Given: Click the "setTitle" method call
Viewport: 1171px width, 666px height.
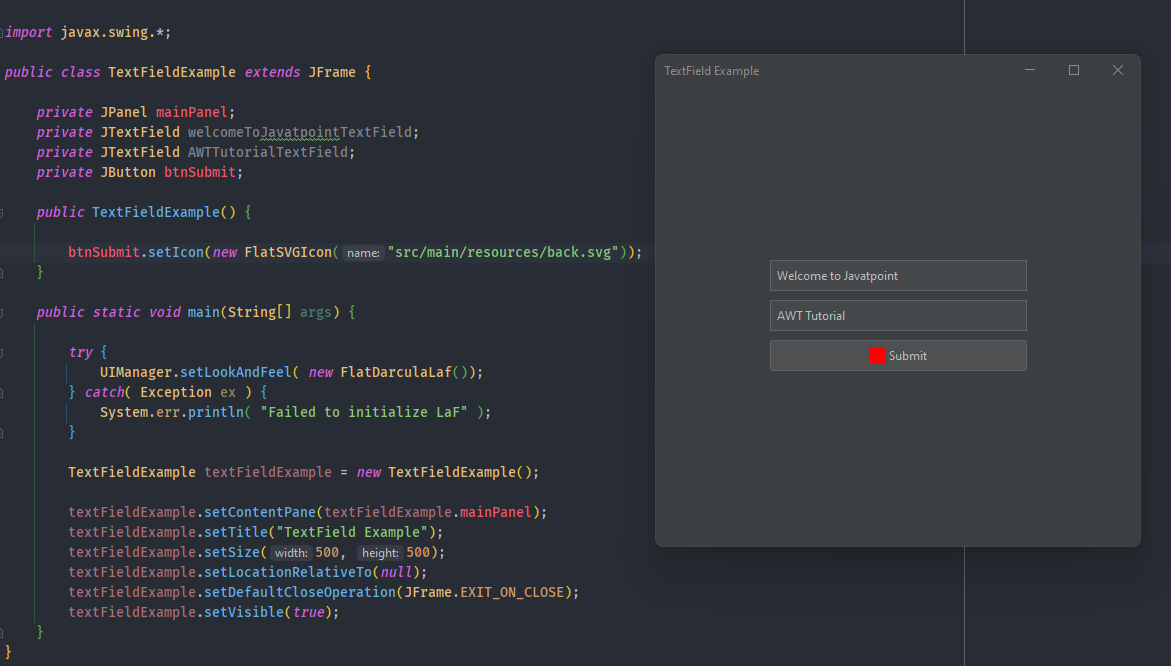Looking at the screenshot, I should tap(236, 532).
